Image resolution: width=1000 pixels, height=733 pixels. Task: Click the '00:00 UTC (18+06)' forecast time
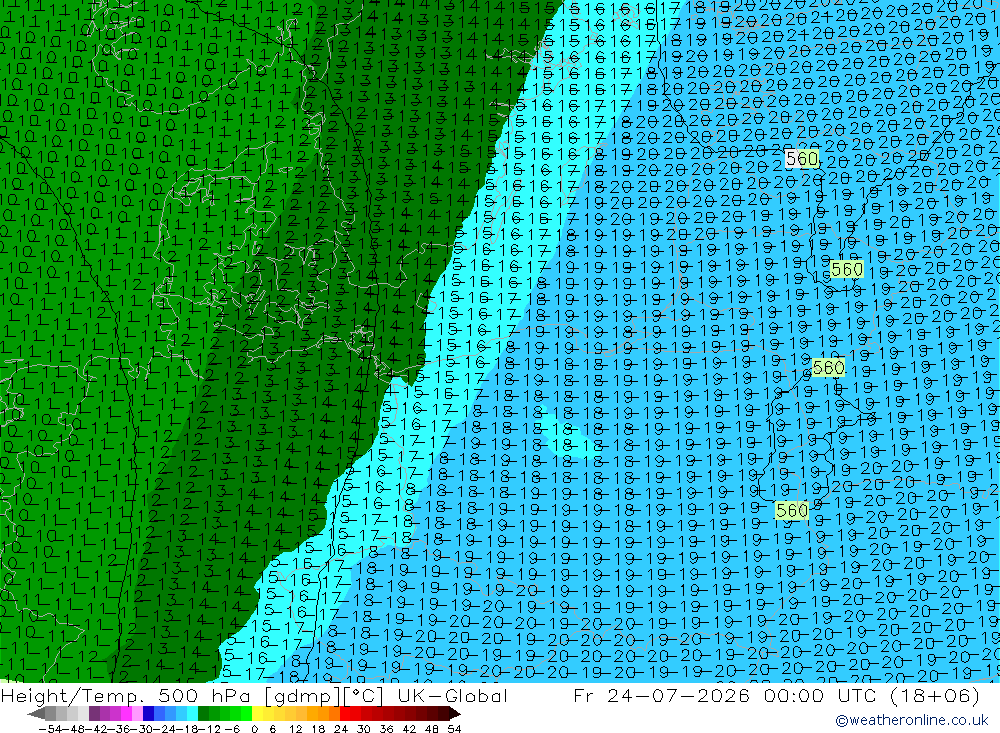click(x=872, y=695)
